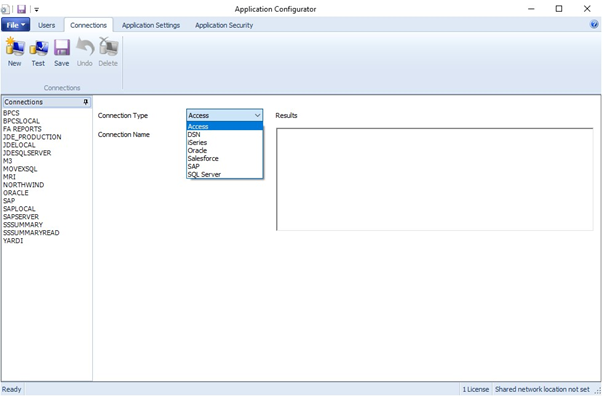Open the File menu
Viewport: 602px width, 396px height.
coord(15,25)
